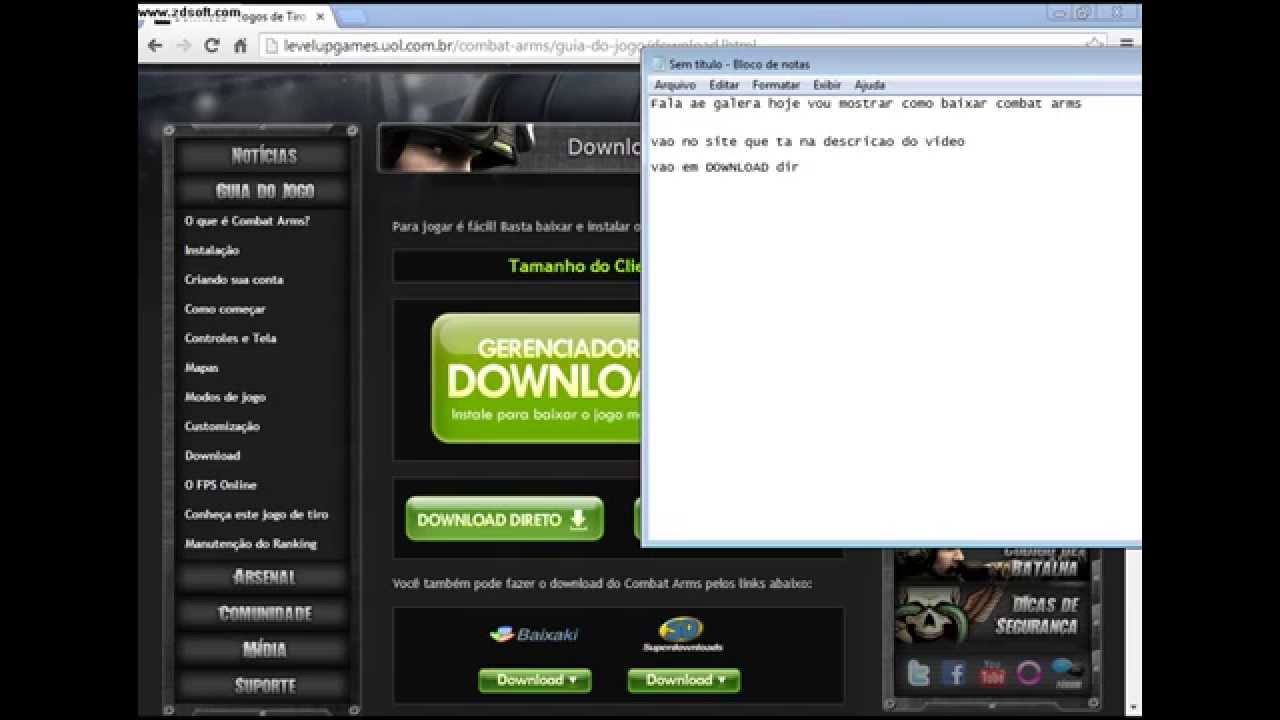Open the Twitter icon in the sidebar
Image resolution: width=1280 pixels, height=720 pixels.
918,673
